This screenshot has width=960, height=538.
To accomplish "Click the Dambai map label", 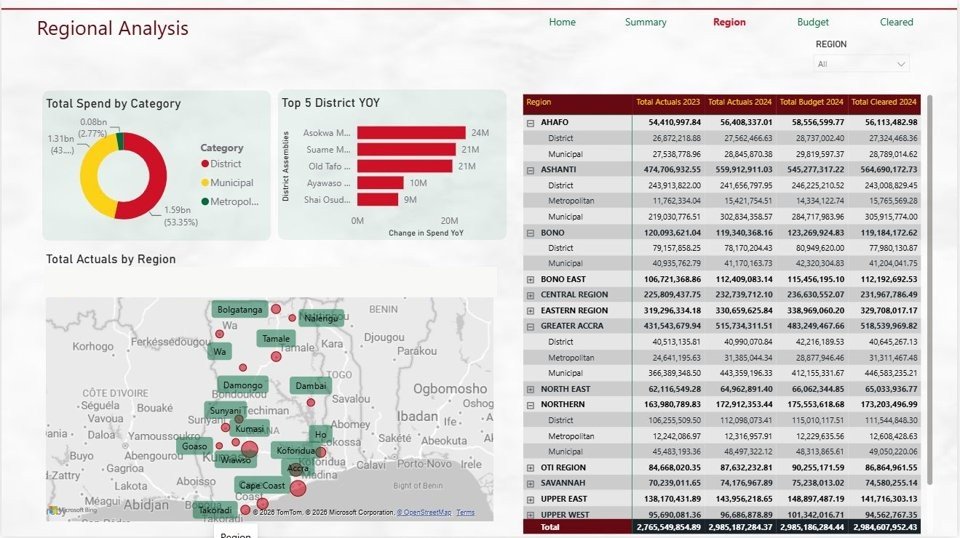I will click(310, 386).
